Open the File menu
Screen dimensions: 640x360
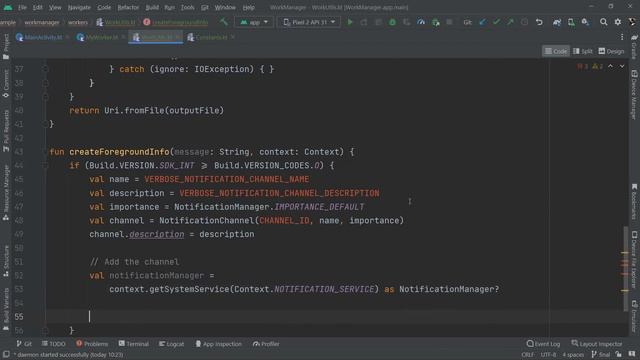pos(22,7)
